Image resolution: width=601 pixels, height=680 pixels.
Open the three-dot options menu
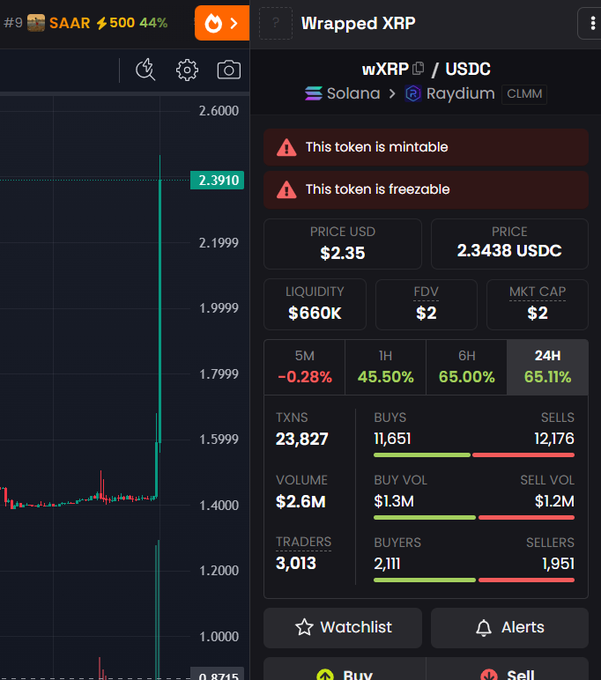591,23
